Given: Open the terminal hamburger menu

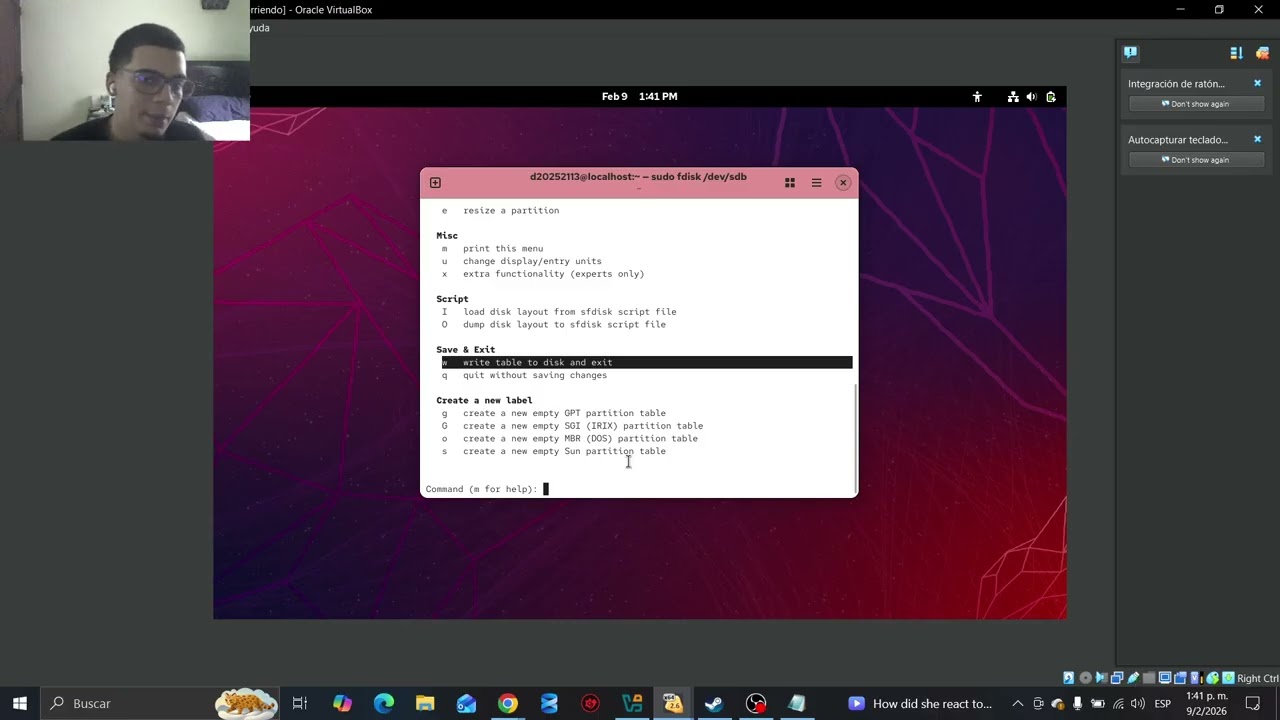Looking at the screenshot, I should coord(816,182).
